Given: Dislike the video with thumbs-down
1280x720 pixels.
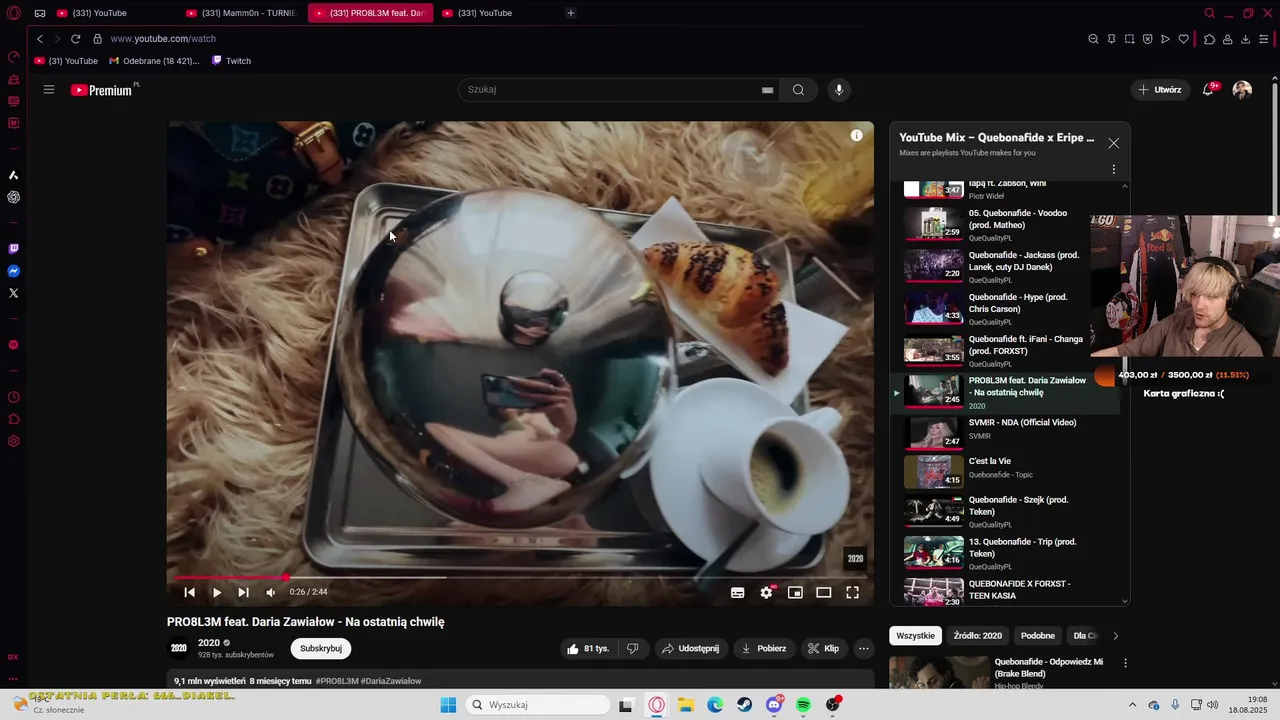Looking at the screenshot, I should pos(632,648).
